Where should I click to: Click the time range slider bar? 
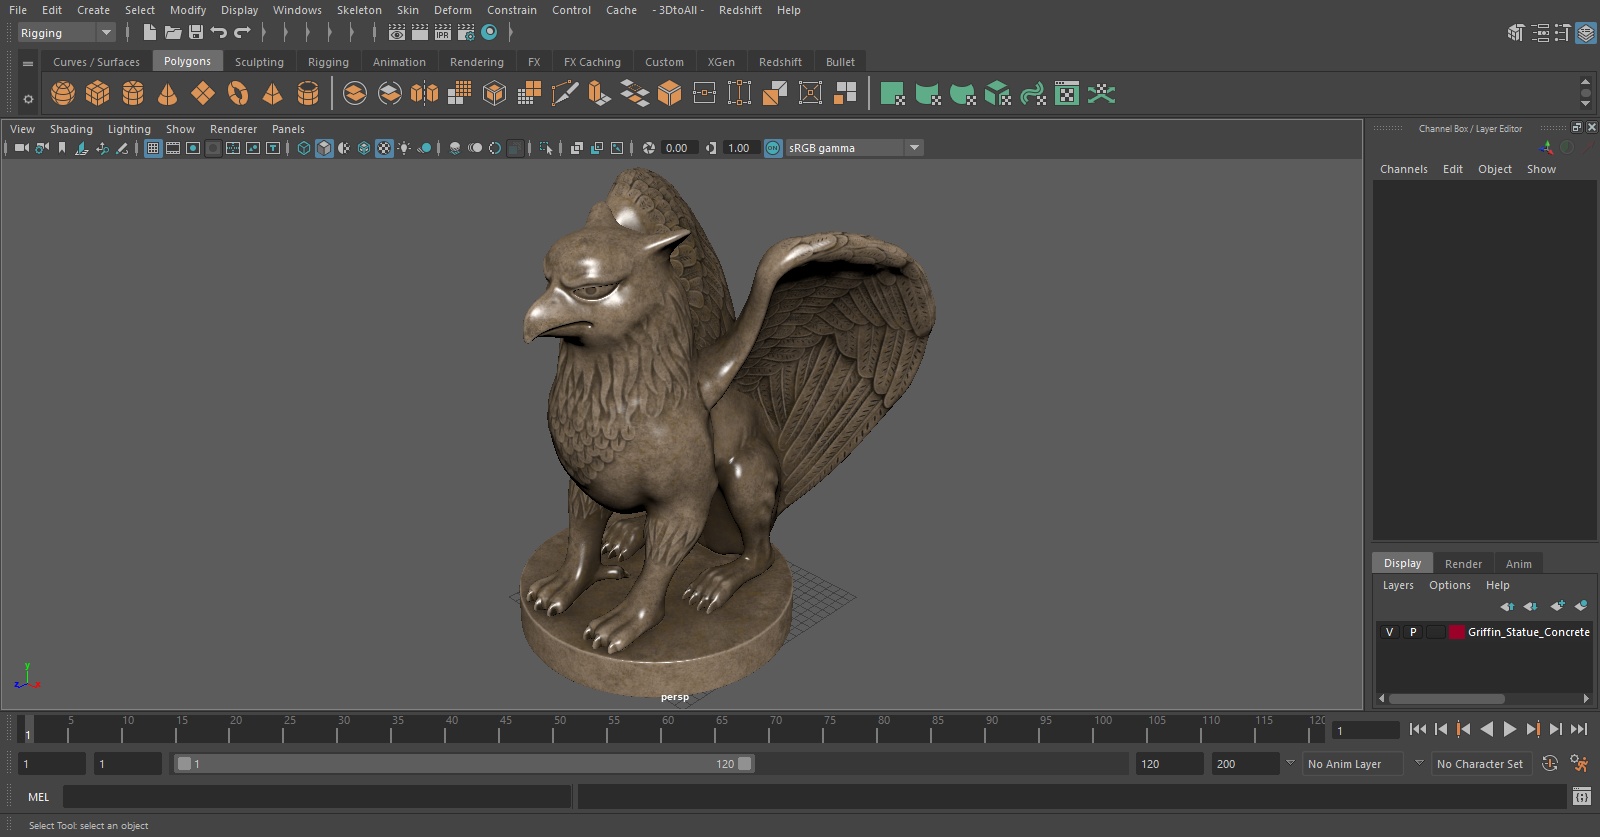[x=465, y=764]
